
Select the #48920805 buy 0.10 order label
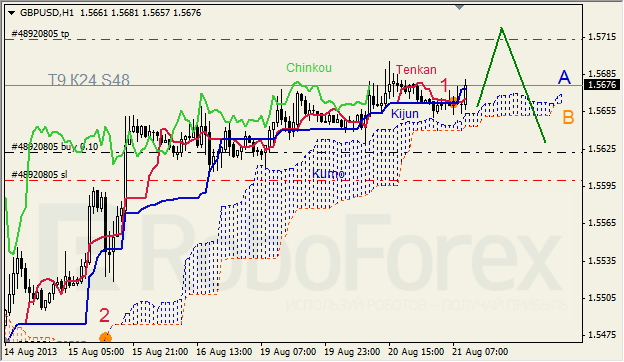[x=55, y=147]
